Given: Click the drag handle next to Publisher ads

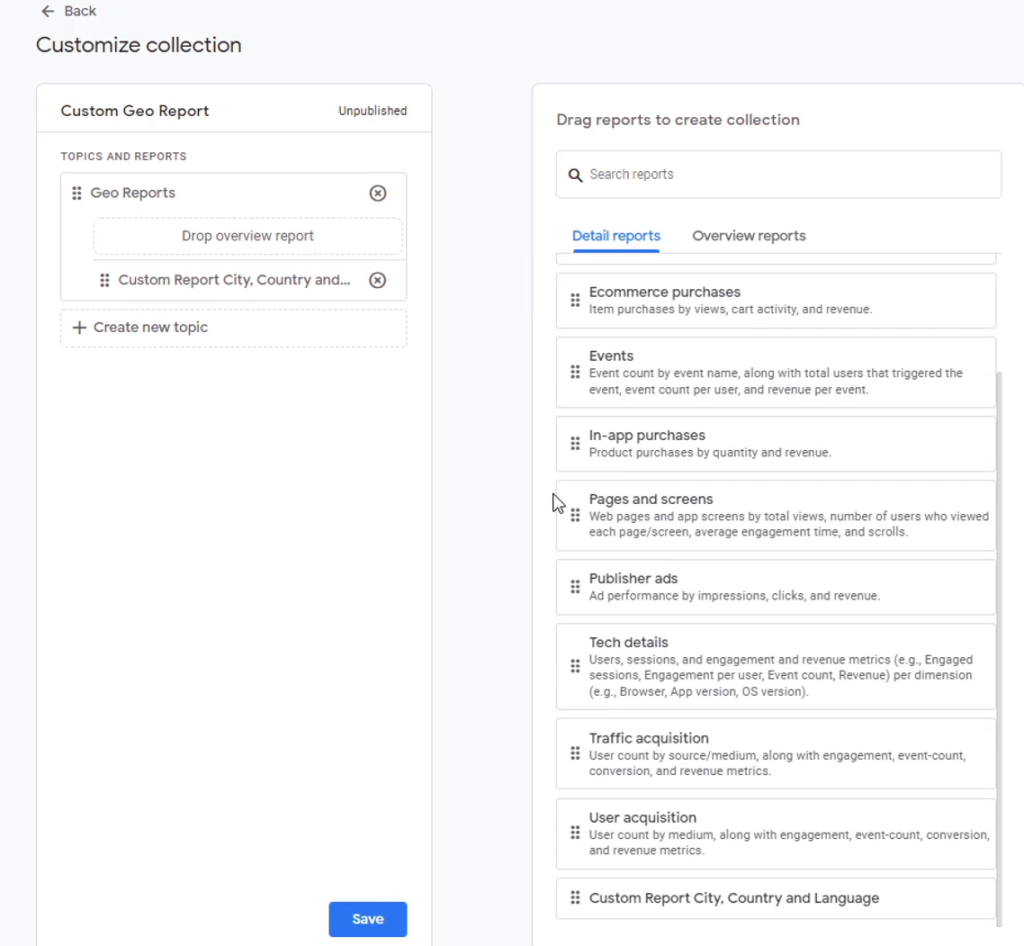Looking at the screenshot, I should click(x=575, y=586).
